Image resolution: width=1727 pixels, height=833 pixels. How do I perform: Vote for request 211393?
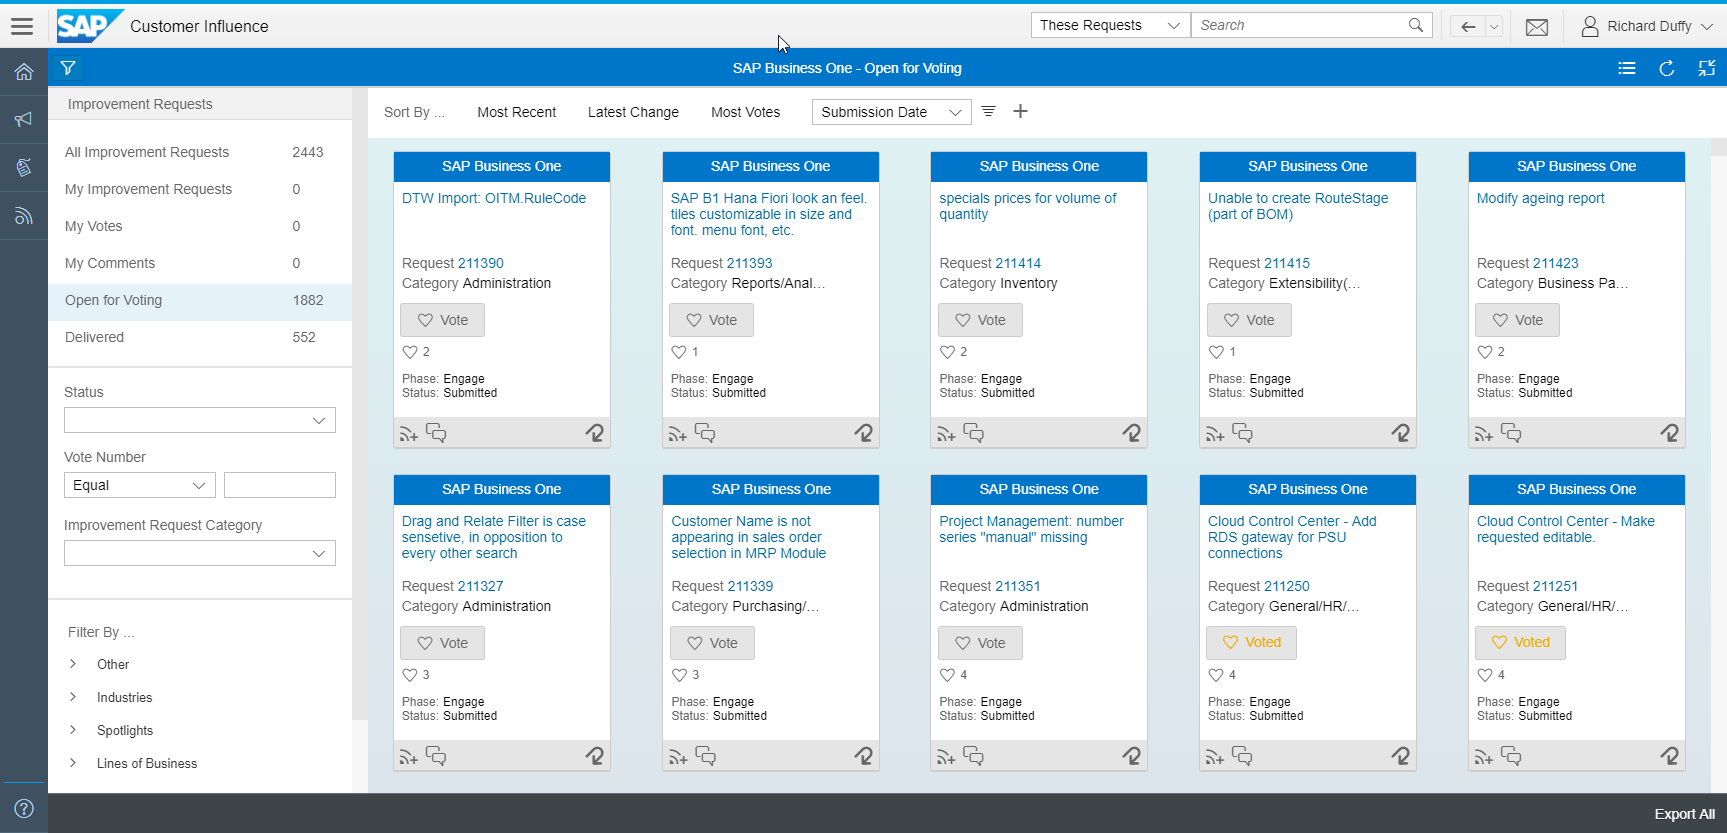[x=711, y=320]
